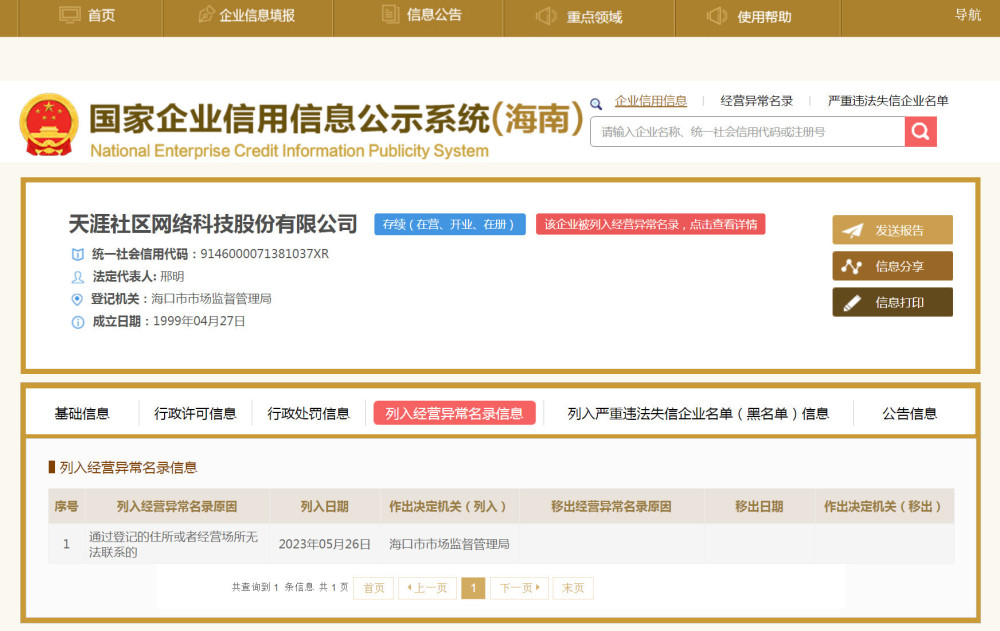
Task: Click the company name 天涯社区网络科技股份有限公司
Action: [213, 224]
